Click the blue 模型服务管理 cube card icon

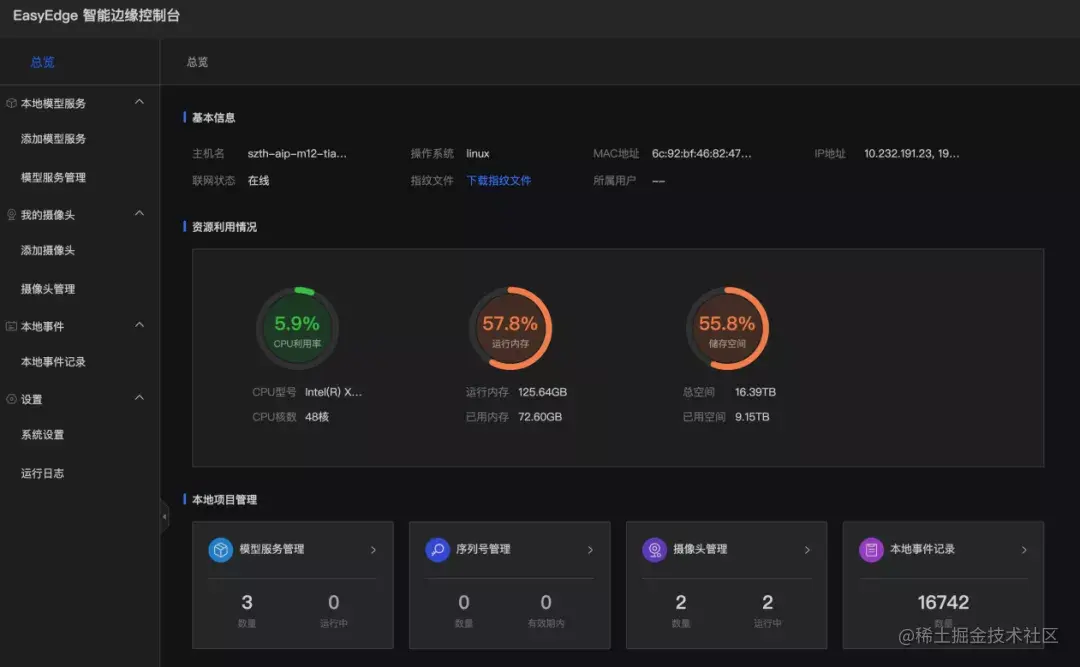coord(220,550)
